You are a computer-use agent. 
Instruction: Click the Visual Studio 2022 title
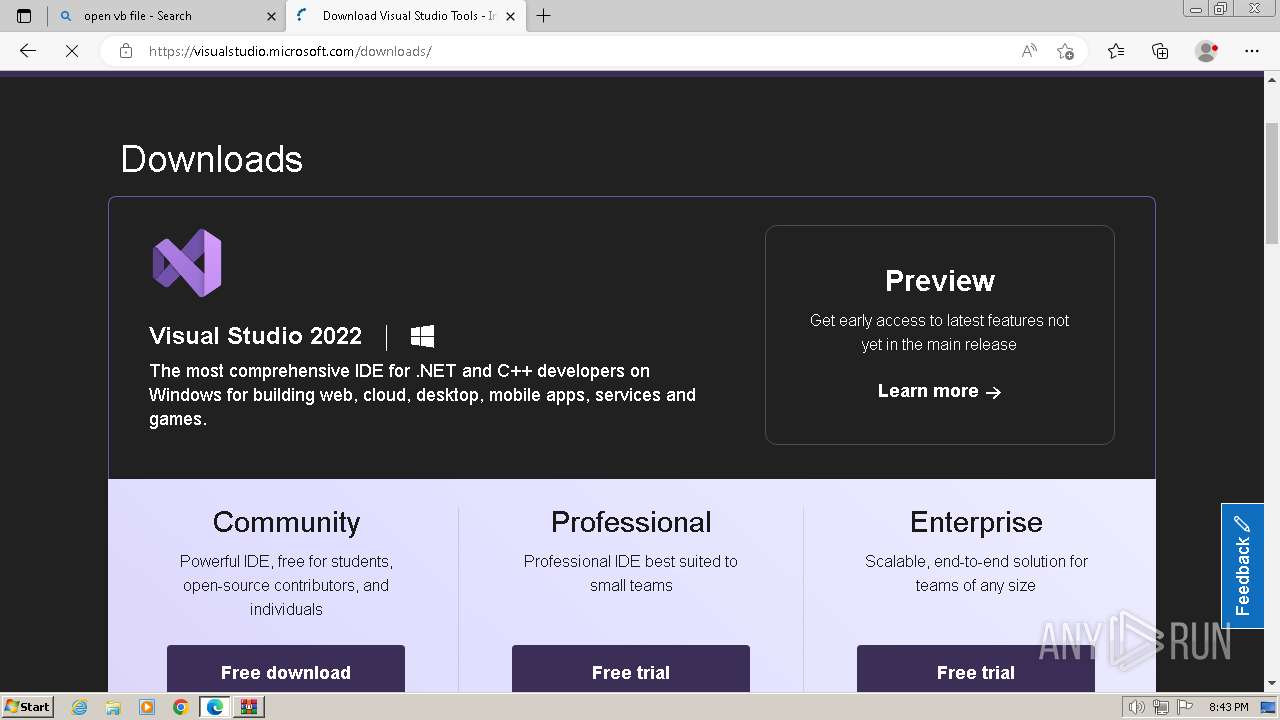point(256,336)
